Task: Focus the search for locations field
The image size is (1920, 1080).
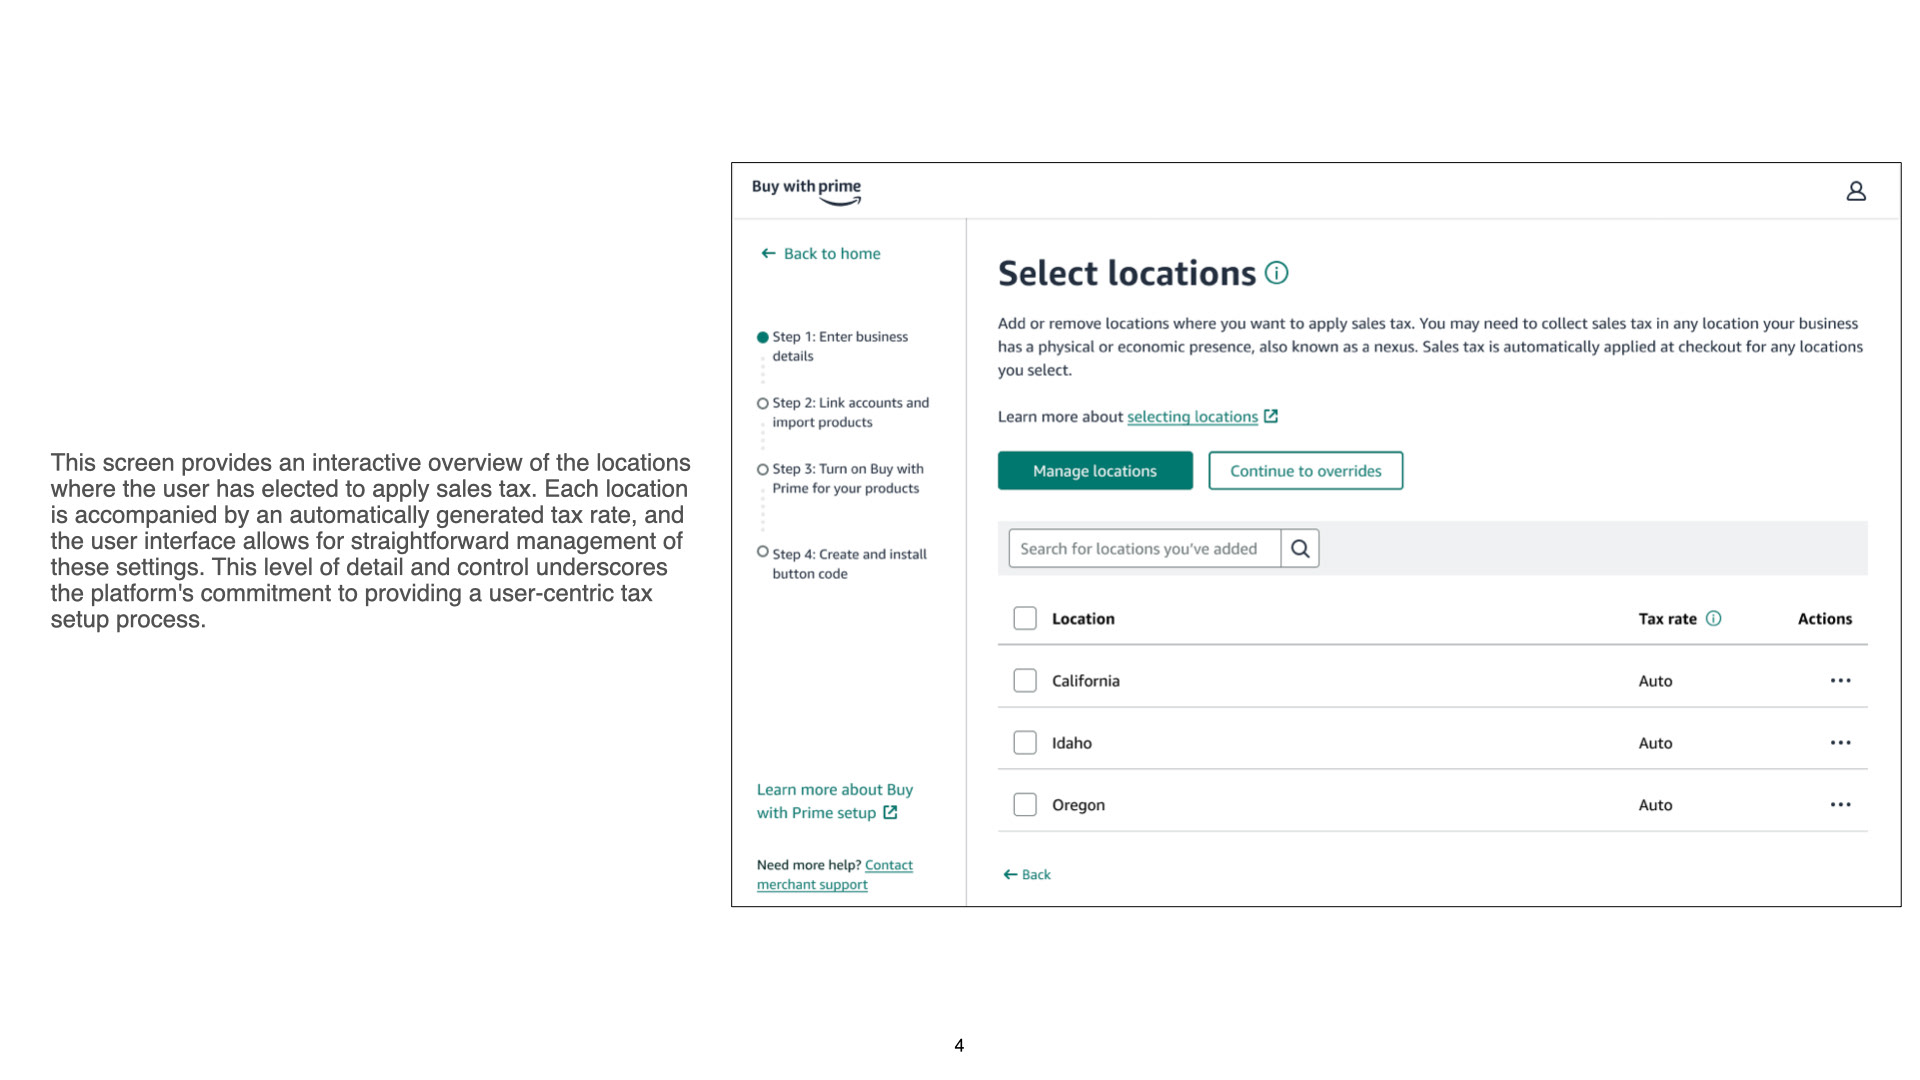Action: [x=1143, y=549]
